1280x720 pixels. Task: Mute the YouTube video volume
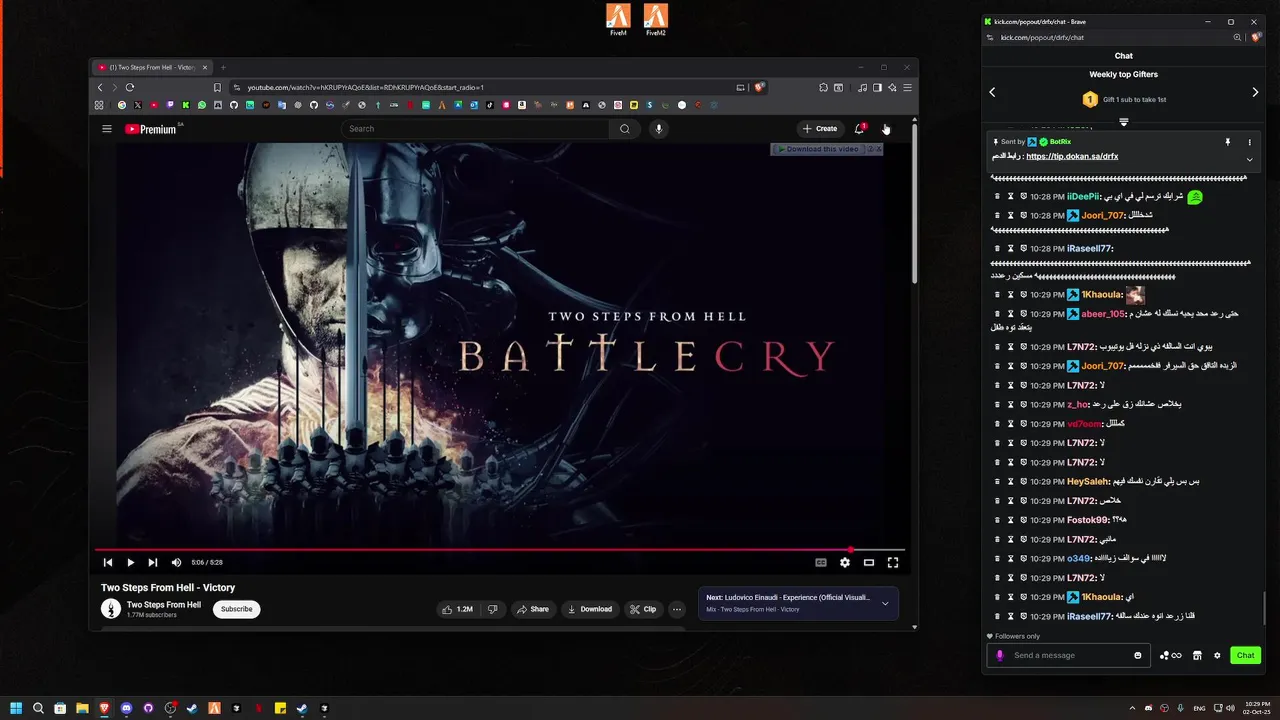tap(176, 563)
